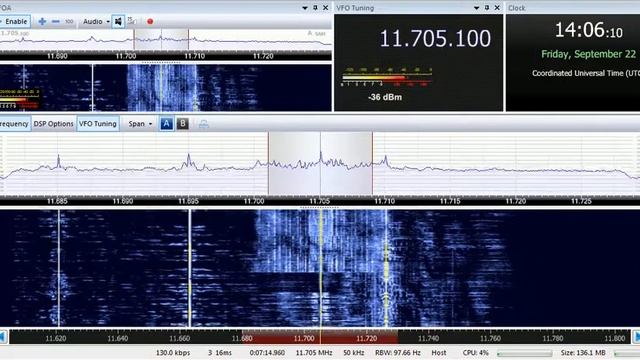This screenshot has height=360, width=640.
Task: Click the small 100 reset zoom icon
Action: tap(69, 21)
